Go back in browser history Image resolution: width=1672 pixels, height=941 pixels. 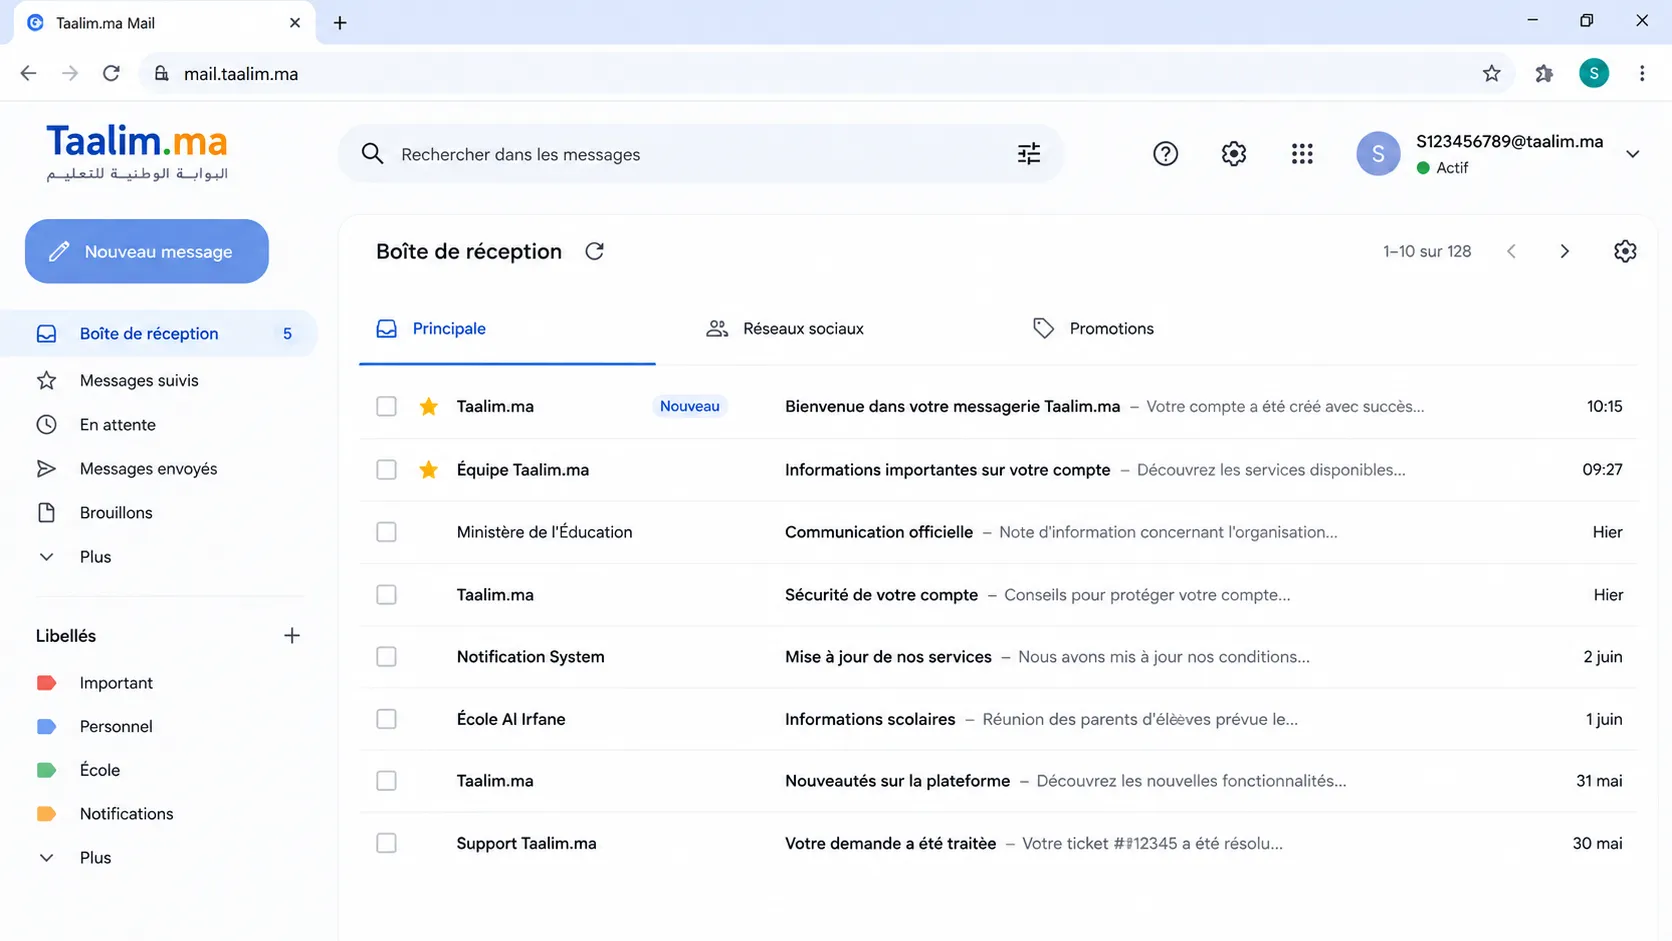point(28,73)
